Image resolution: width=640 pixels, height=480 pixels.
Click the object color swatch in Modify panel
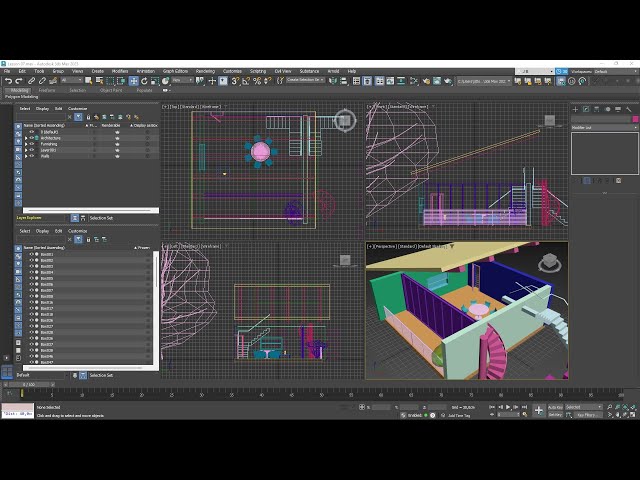coord(635,119)
